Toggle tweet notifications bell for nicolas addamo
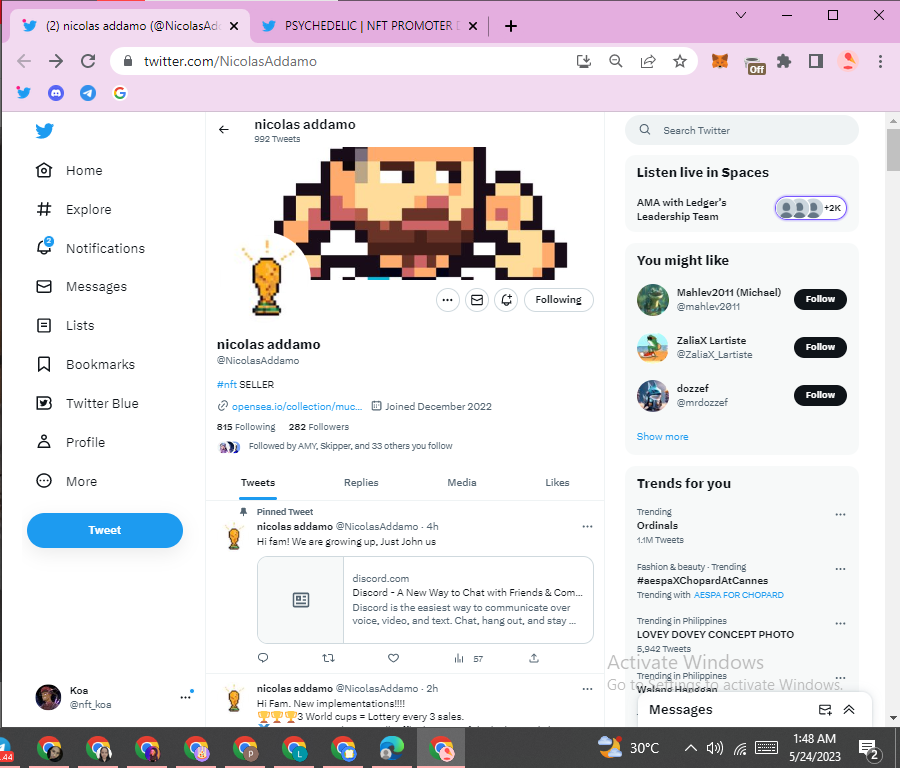900x768 pixels. tap(506, 300)
